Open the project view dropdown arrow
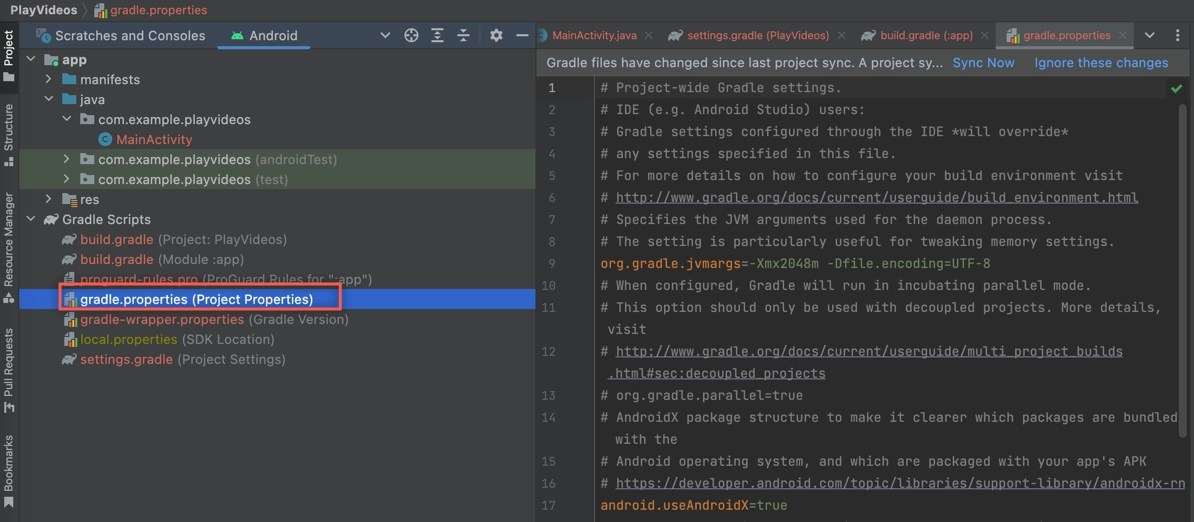 tap(385, 35)
